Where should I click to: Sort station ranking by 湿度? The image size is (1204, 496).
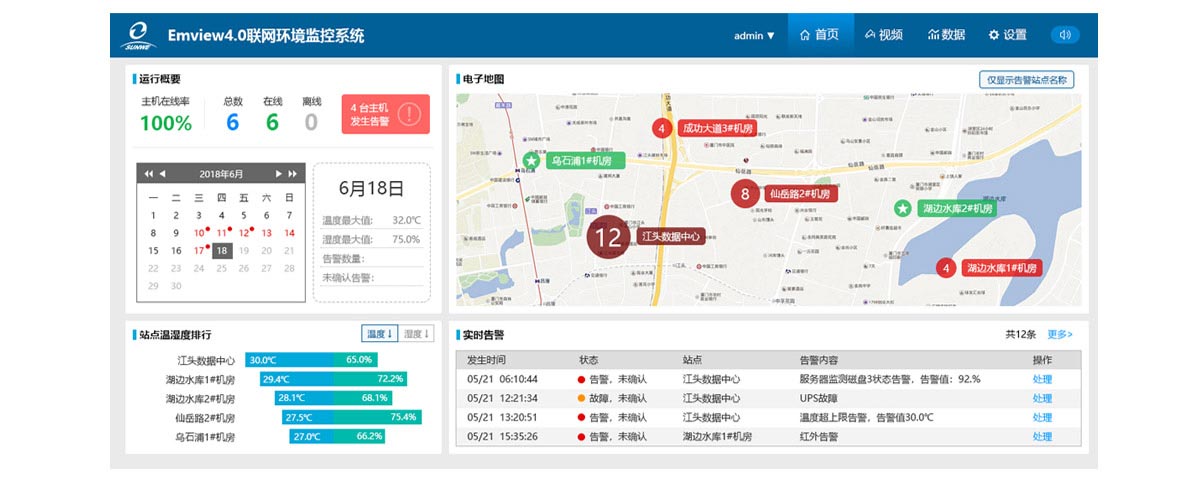tap(416, 334)
